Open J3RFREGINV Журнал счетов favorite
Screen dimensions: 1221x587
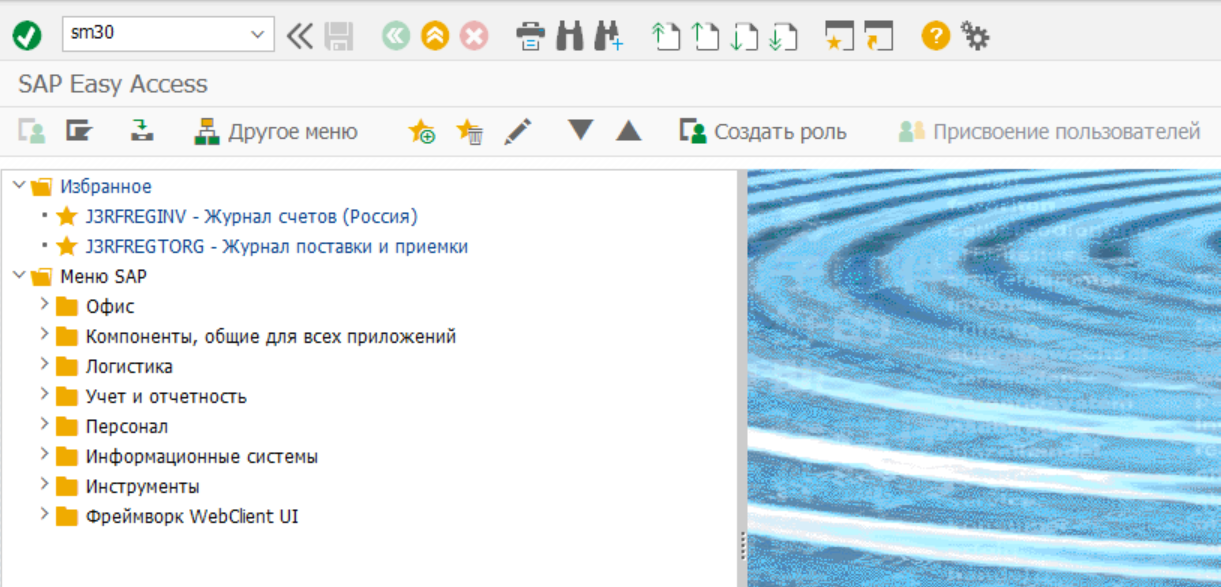tap(251, 216)
